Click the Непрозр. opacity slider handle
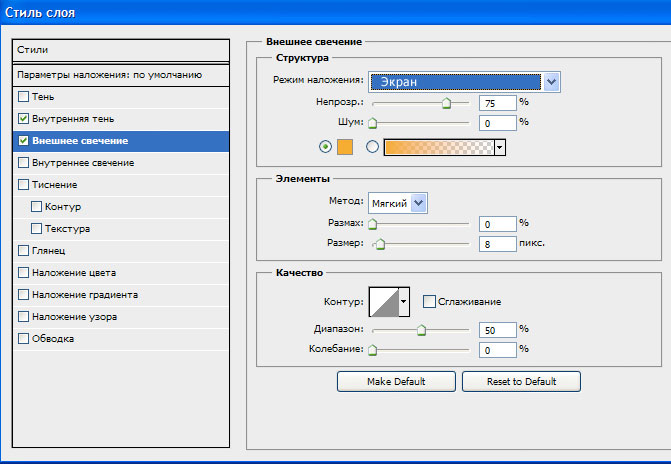Screen dimensions: 671x464 pyautogui.click(x=446, y=103)
